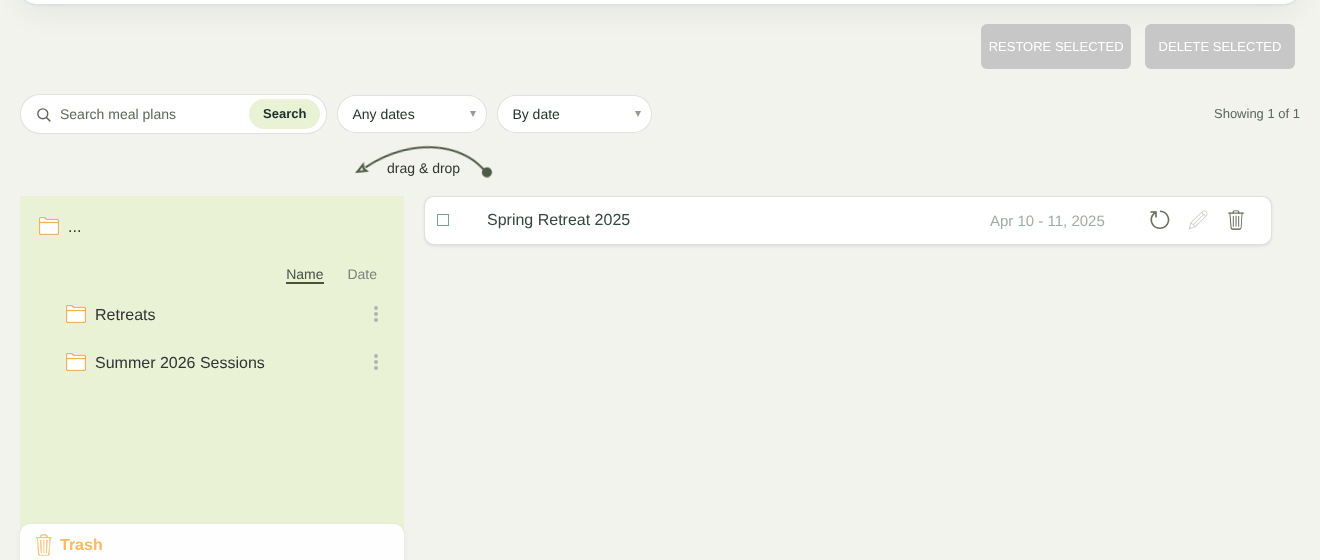This screenshot has width=1320, height=560.
Task: Click the Trash bin icon in the sidebar
Action: pyautogui.click(x=44, y=545)
